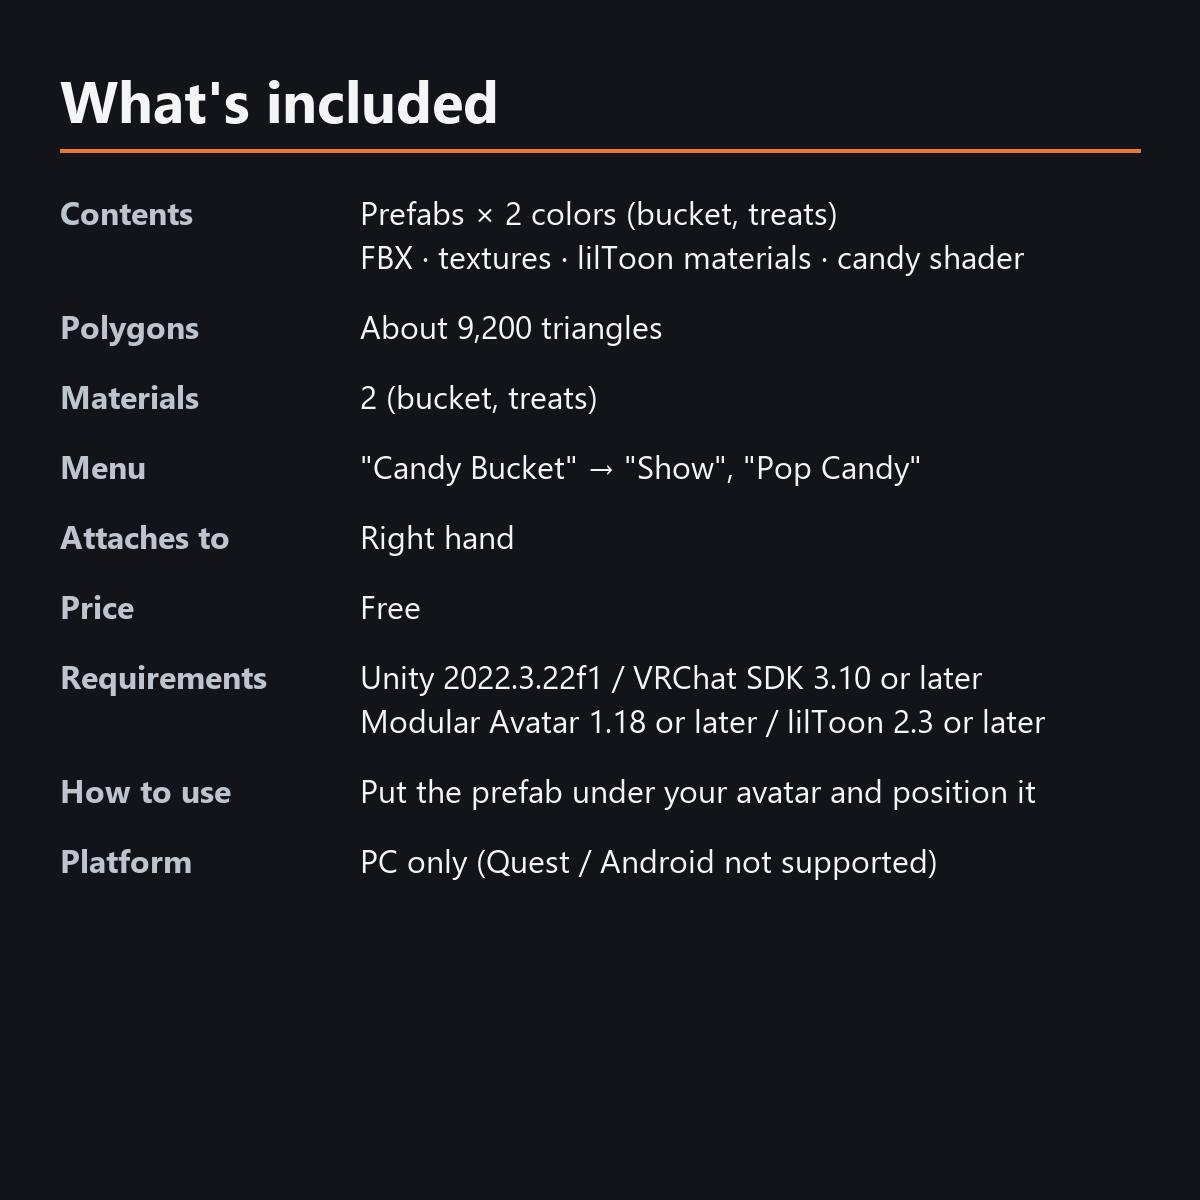Viewport: 1200px width, 1200px height.
Task: Select the Requirements label
Action: coord(163,679)
